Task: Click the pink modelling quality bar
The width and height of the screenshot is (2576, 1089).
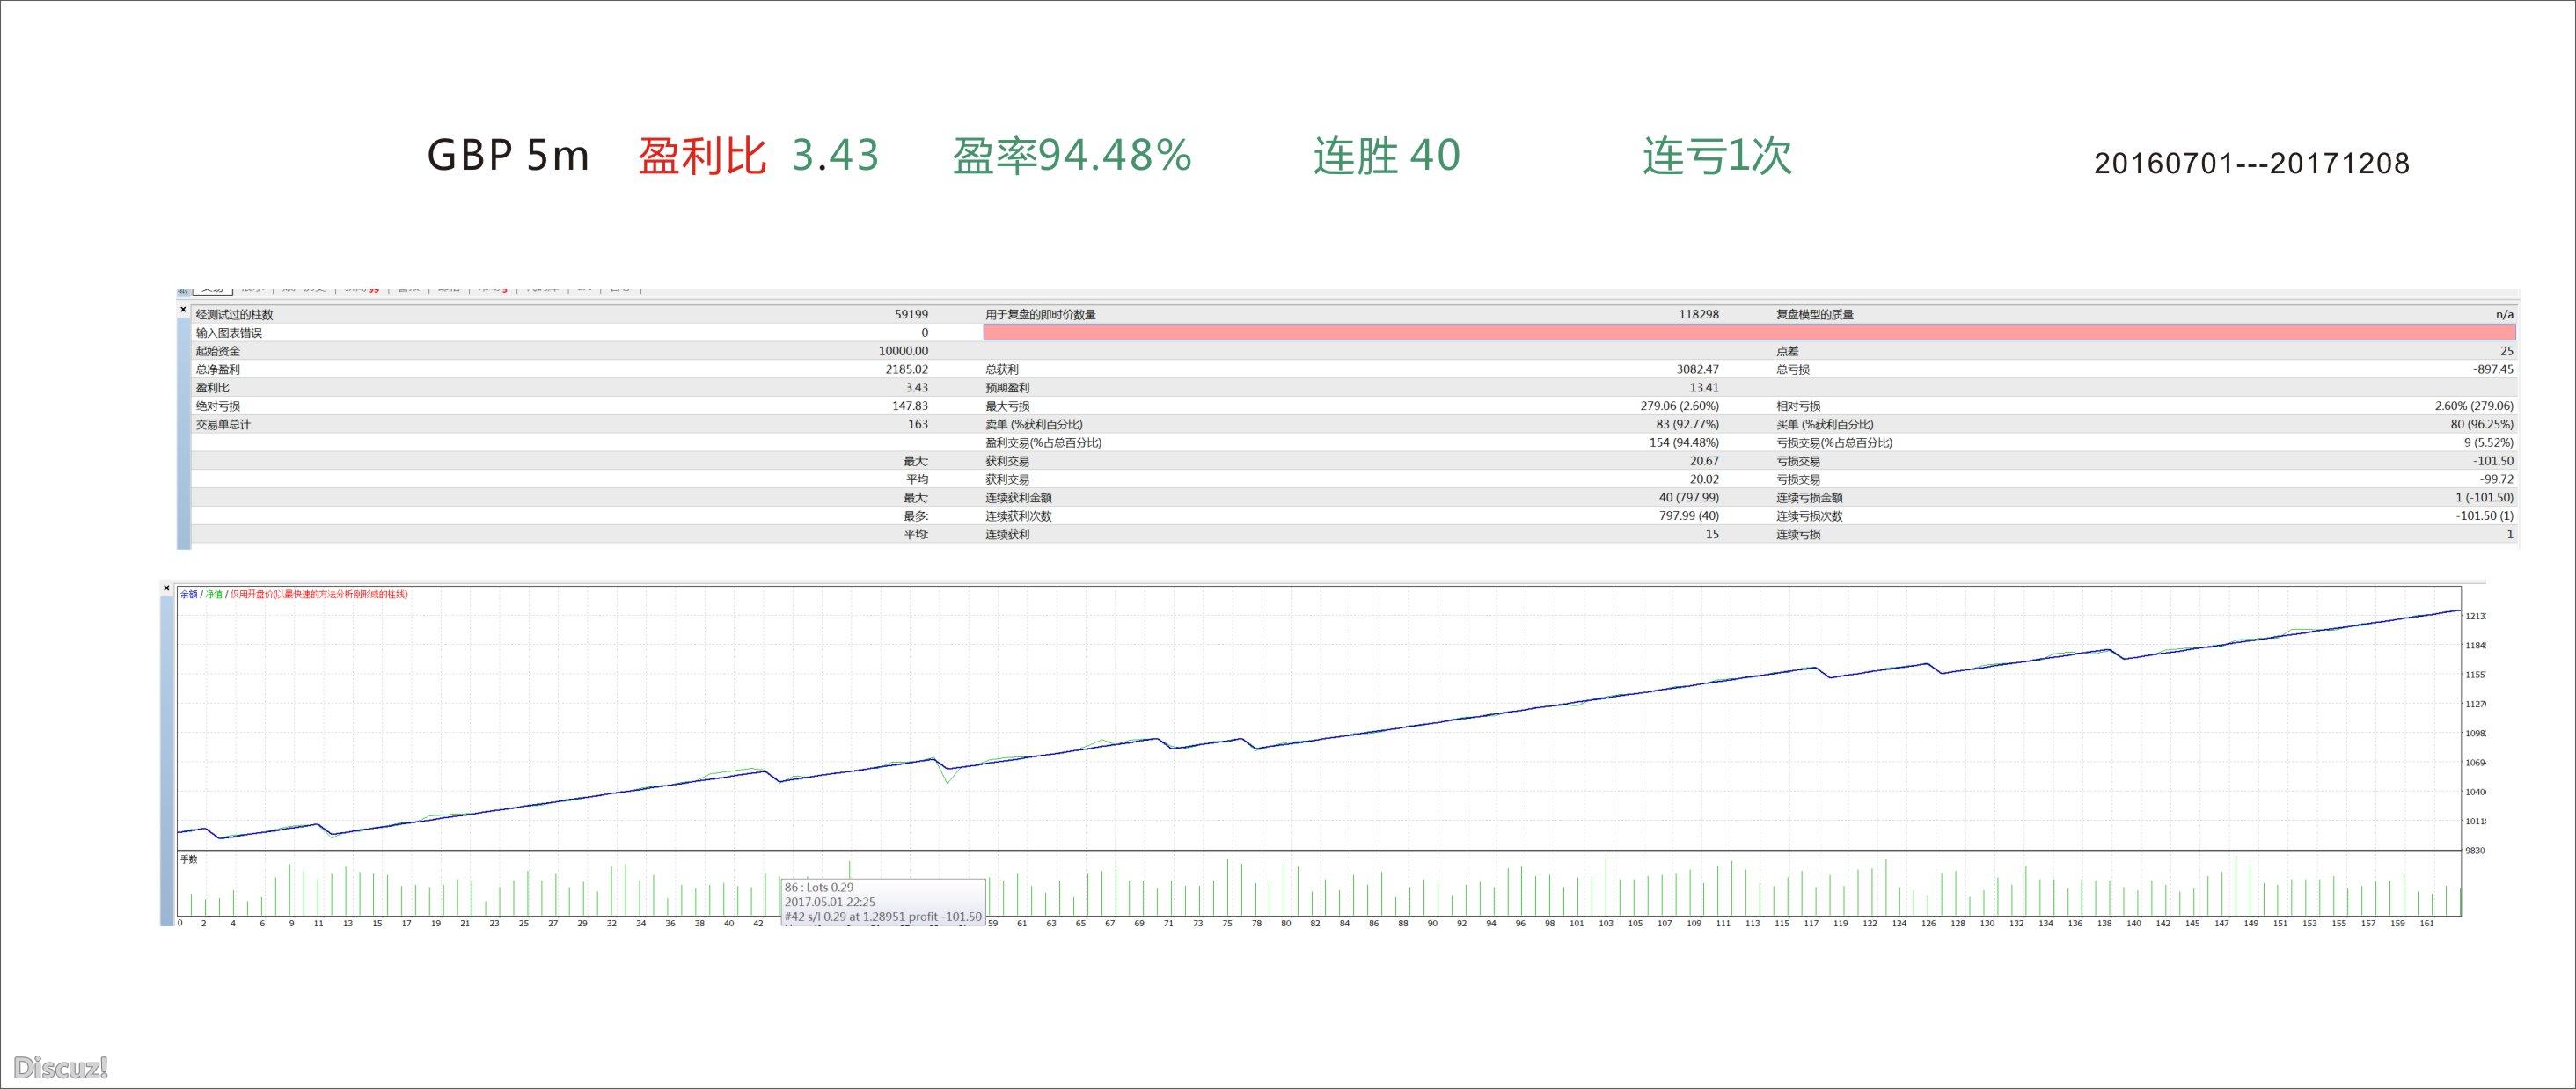Action: pyautogui.click(x=1749, y=332)
